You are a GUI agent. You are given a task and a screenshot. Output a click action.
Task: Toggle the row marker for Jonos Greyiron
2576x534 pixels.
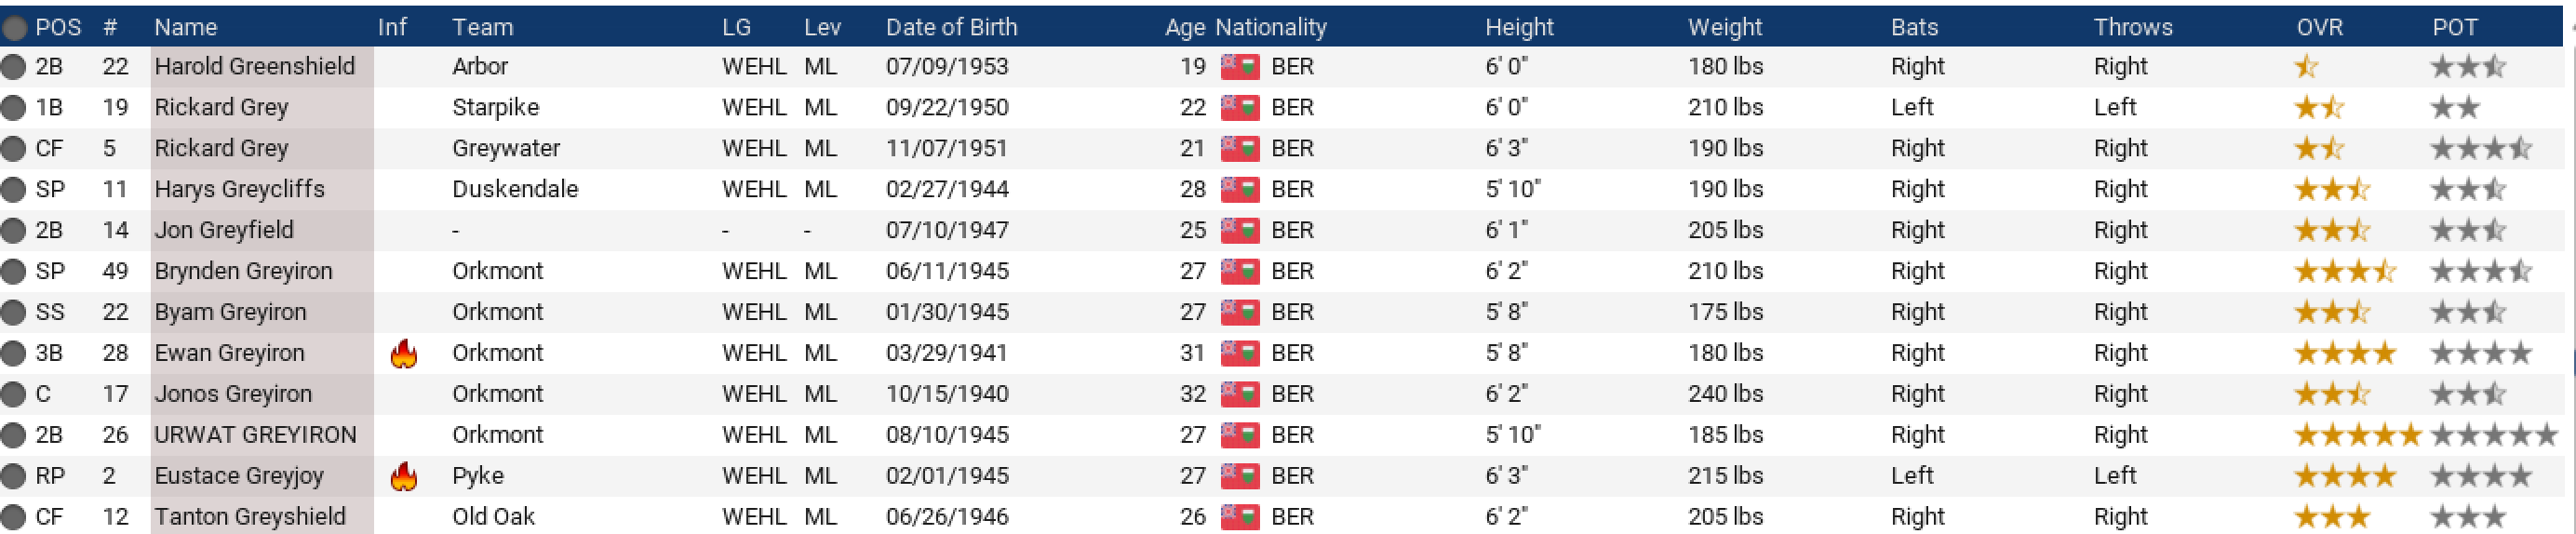pos(13,395)
